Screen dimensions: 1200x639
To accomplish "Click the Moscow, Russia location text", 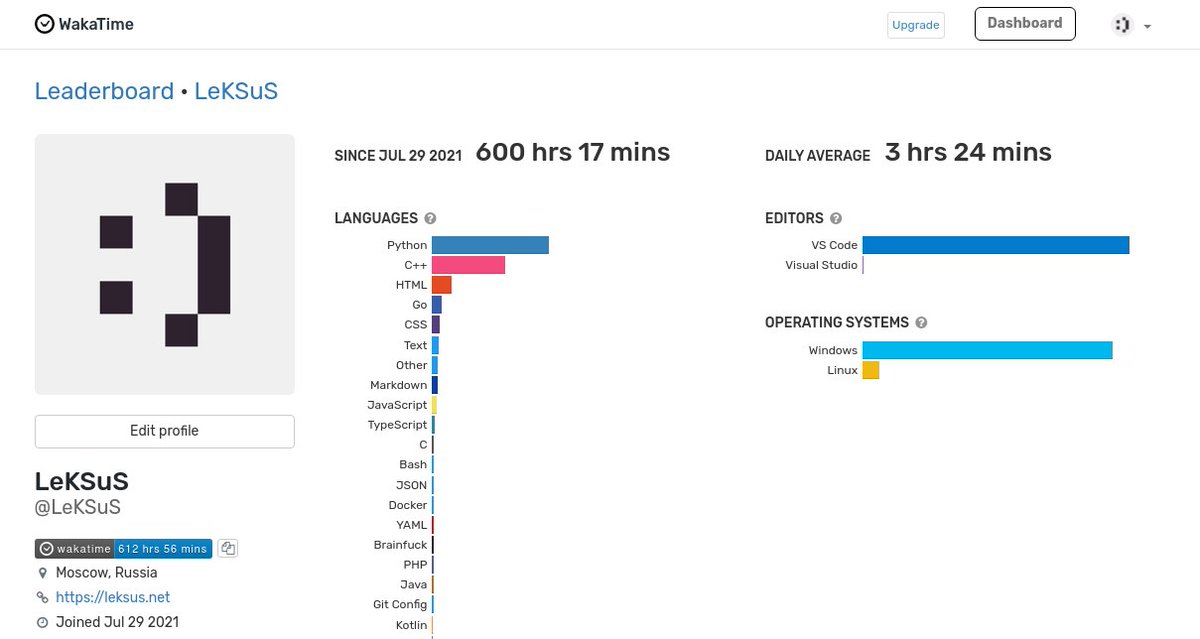I will (x=107, y=573).
